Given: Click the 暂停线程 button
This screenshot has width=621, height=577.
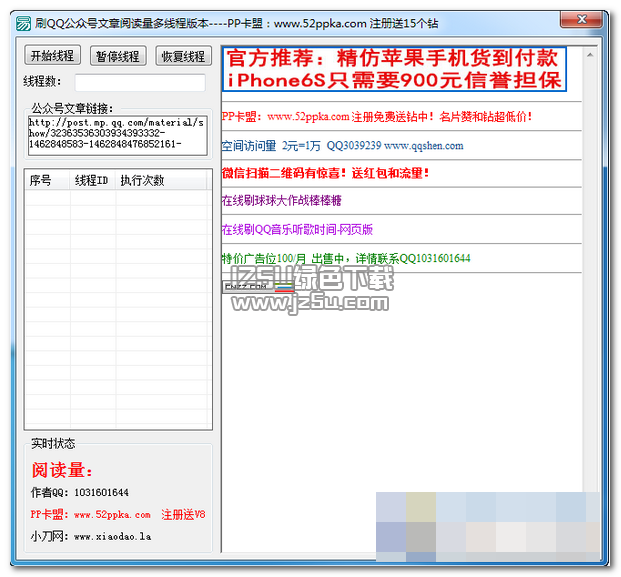Looking at the screenshot, I should [118, 55].
